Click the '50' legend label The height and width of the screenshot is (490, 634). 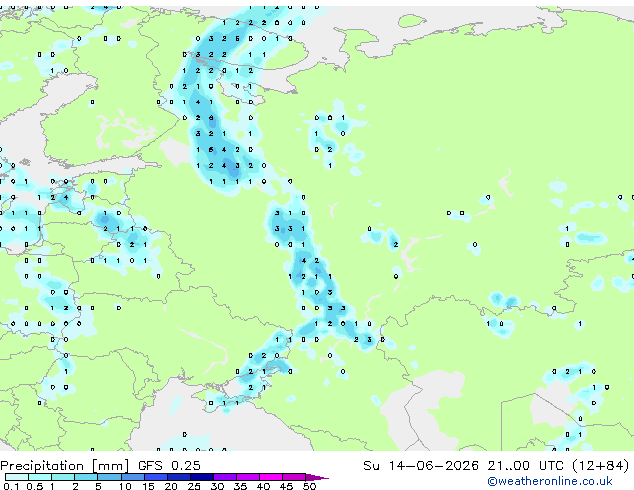(x=309, y=486)
